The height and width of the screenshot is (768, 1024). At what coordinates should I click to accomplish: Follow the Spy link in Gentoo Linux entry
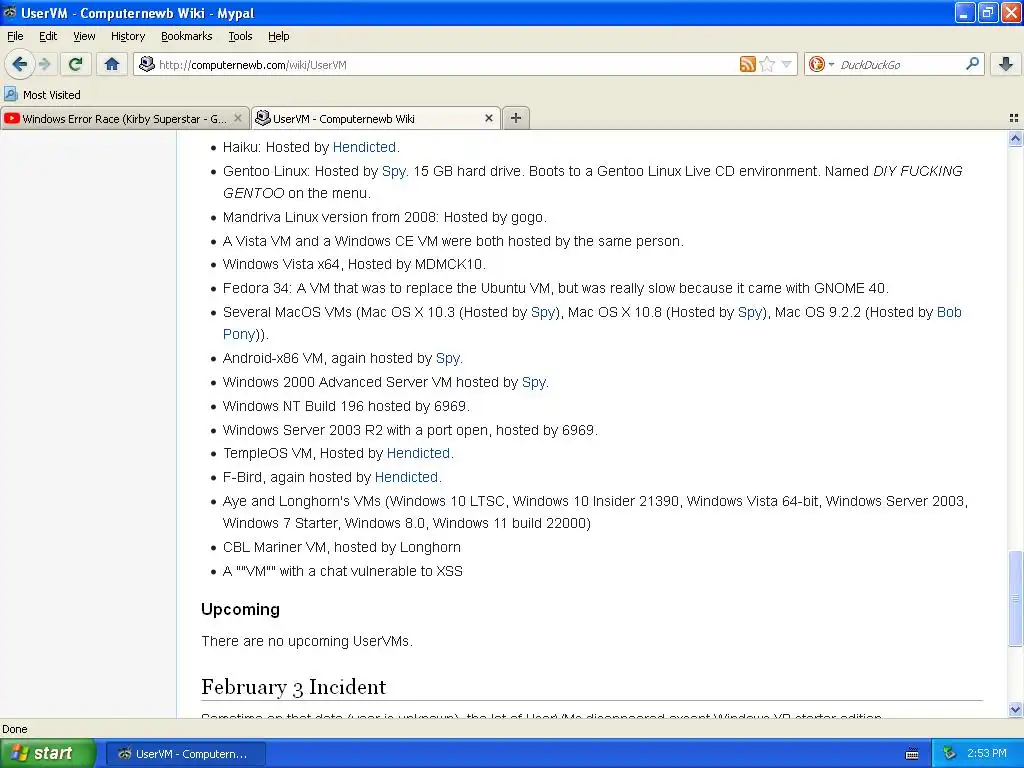click(394, 171)
